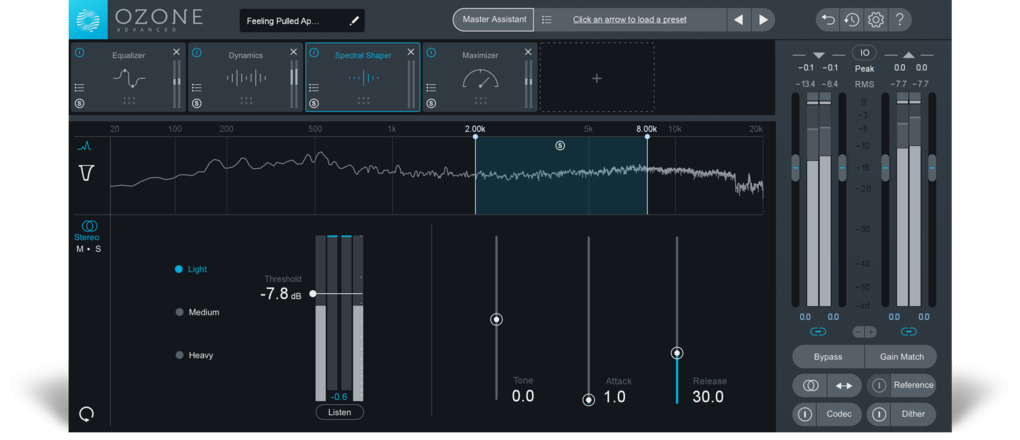Screen dimensions: 1020x440
Task: Click the Threshold slider handle
Action: (313, 294)
